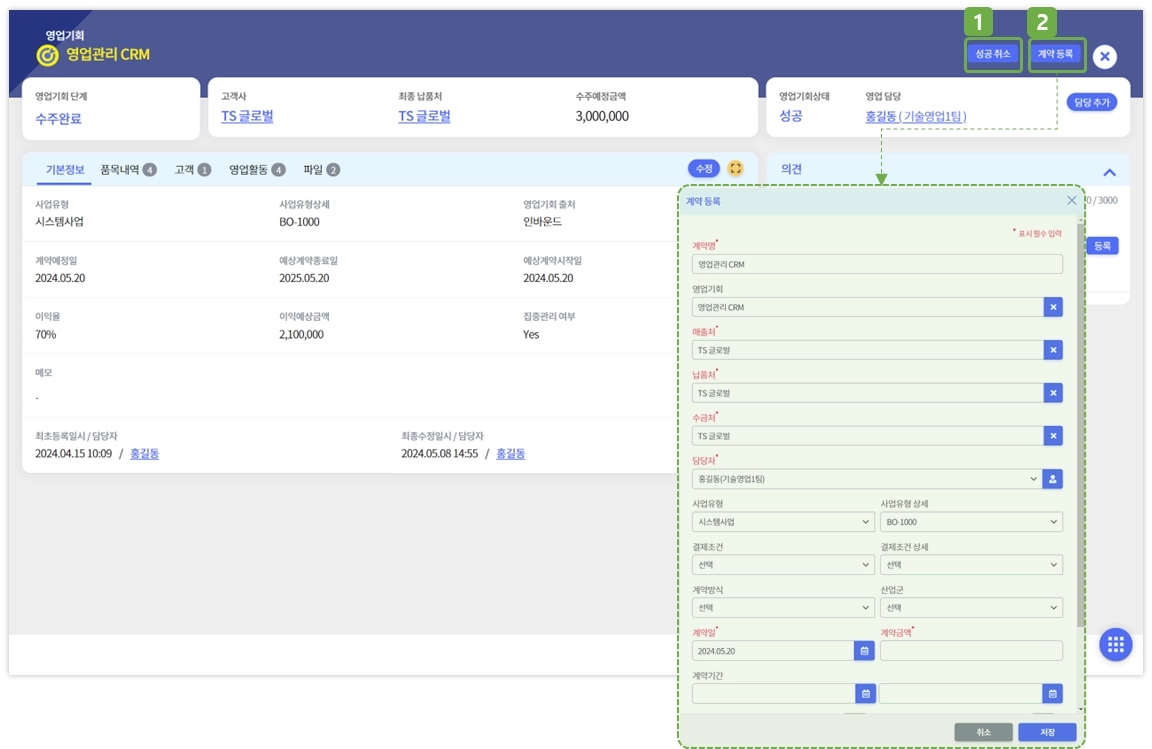Open the 사업유형 상세 dropdown showing BO-1000

coord(971,522)
